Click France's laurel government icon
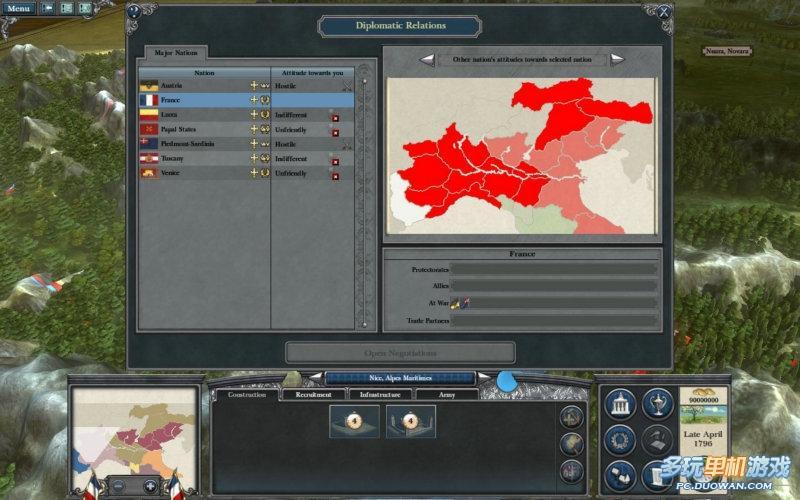The height and width of the screenshot is (500, 800). click(x=265, y=100)
